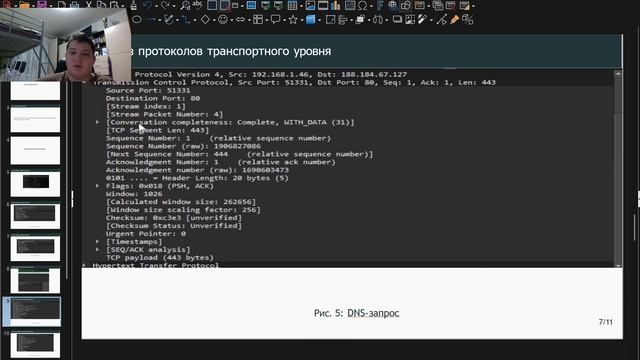Select slide thumbnail 3 in the panel
Viewport: 640px width, 360px height.
(35, 119)
